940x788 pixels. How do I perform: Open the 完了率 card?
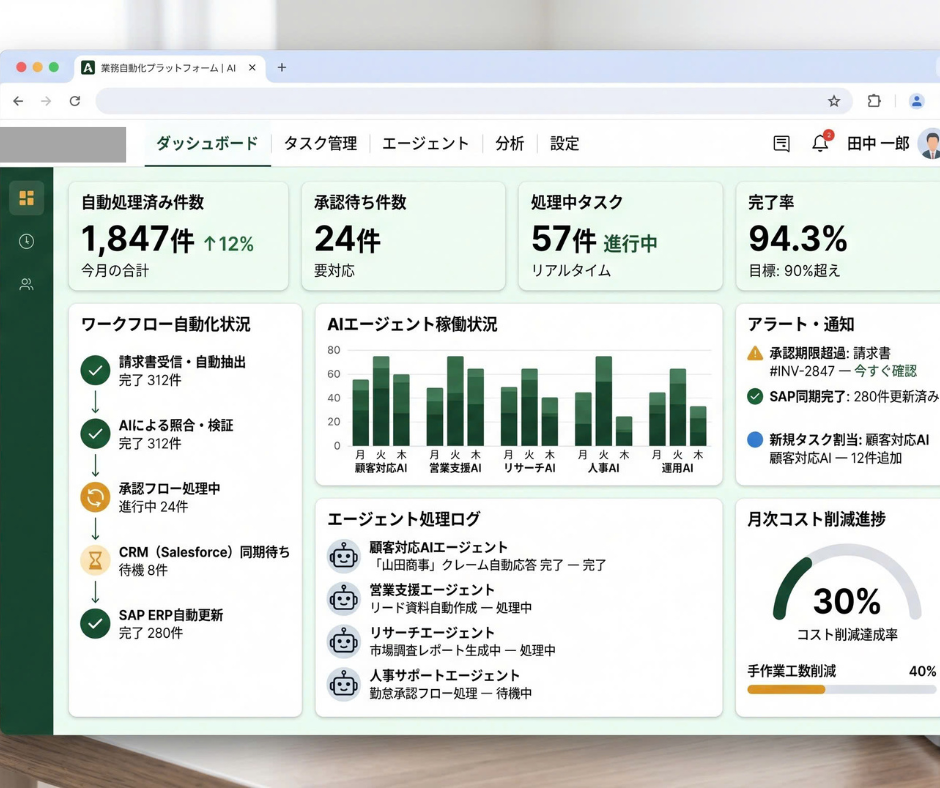click(838, 236)
